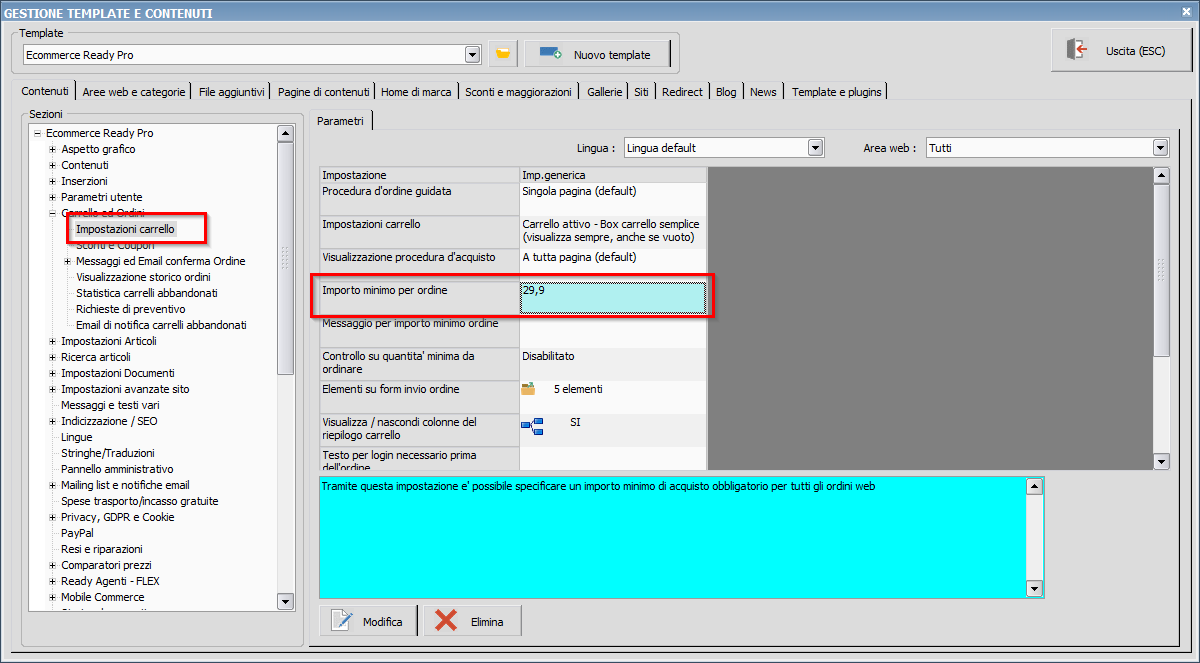Viewport: 1200px width, 663px height.
Task: Click parameters grid scrollbar down arrow
Action: click(1161, 461)
